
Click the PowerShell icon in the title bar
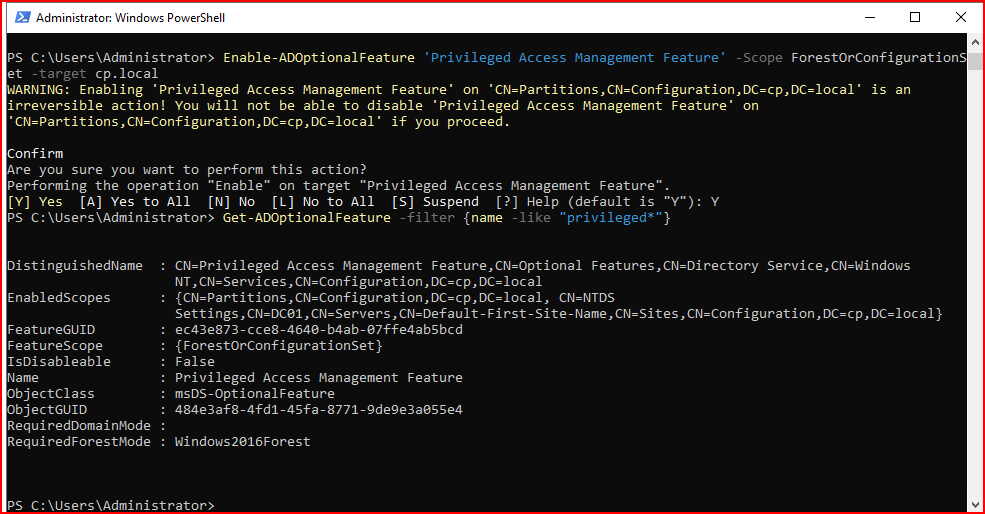[x=23, y=18]
